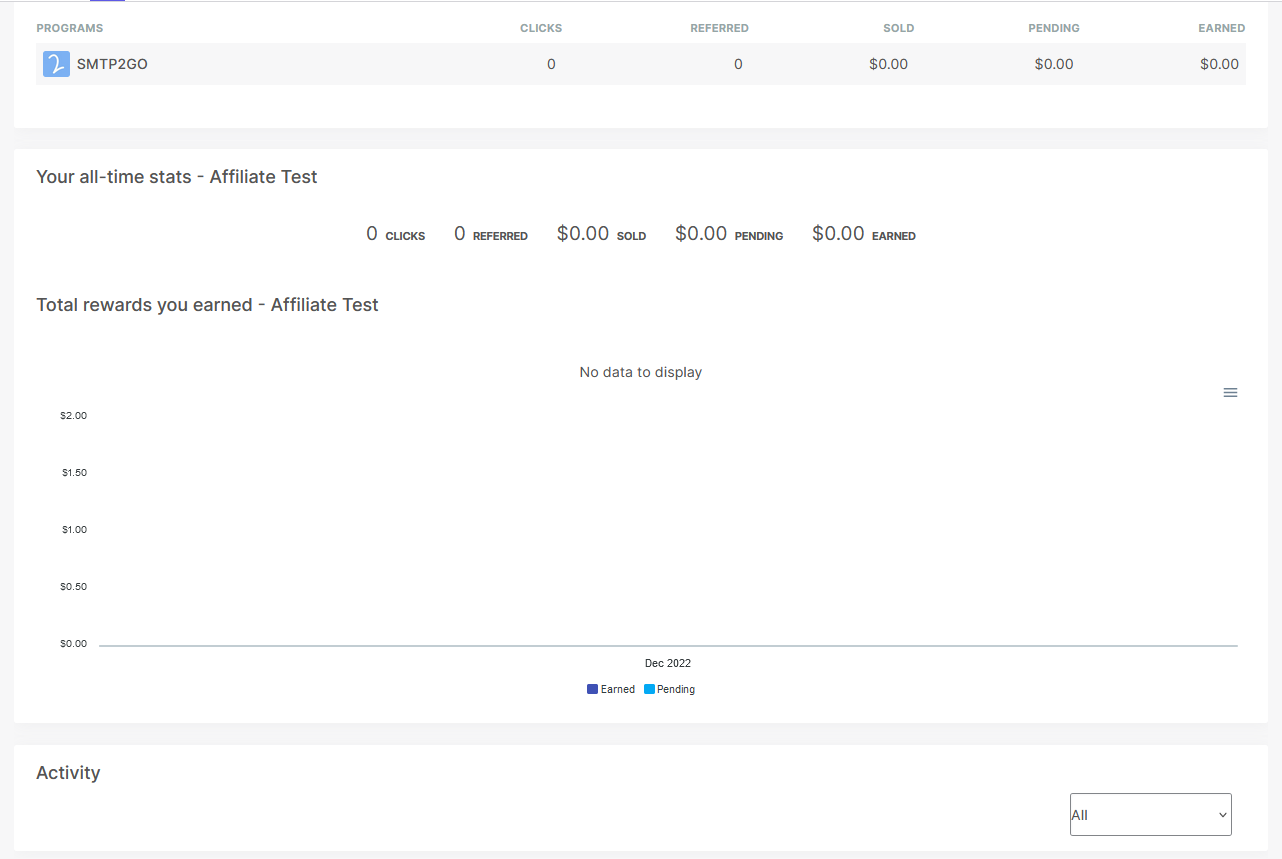Select the SMTP2GO row pending amount

pyautogui.click(x=1054, y=64)
